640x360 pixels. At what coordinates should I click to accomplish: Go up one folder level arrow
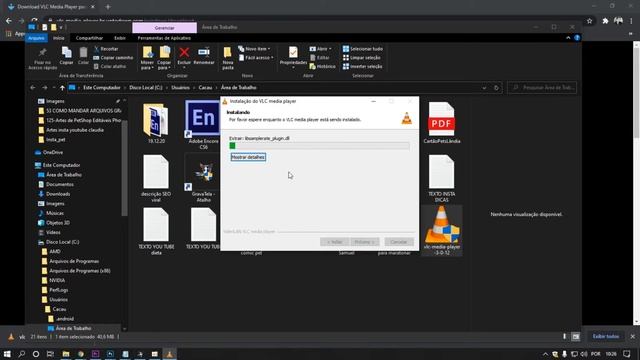point(62,87)
